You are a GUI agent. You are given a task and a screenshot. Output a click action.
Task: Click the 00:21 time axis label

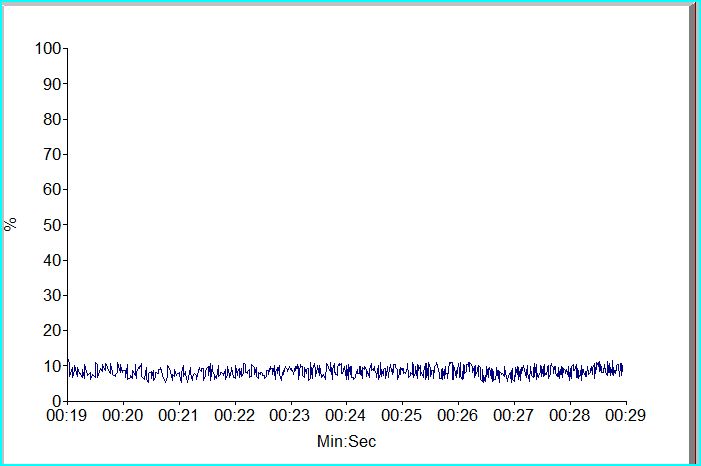point(178,415)
